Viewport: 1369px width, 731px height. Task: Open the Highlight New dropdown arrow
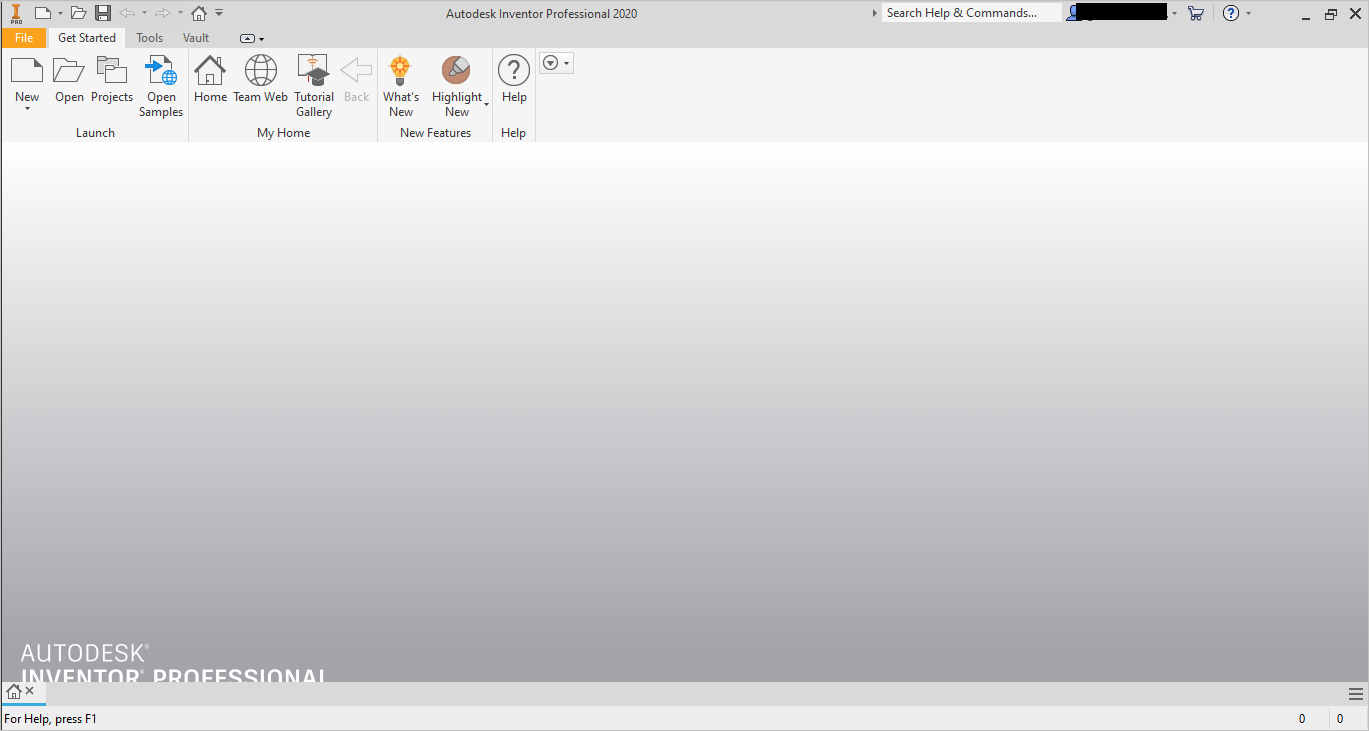(x=487, y=103)
